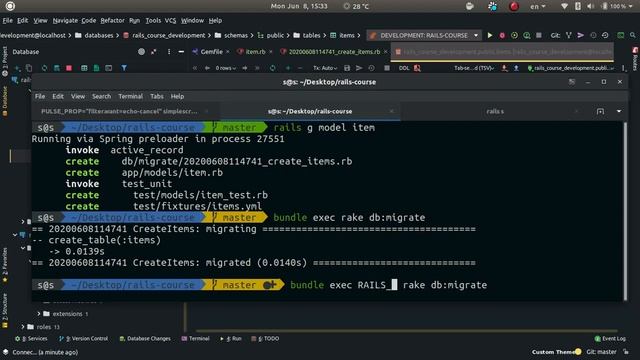Switch to 20200608114741_create_items.rb tab
The width and height of the screenshot is (640, 360).
coord(334,52)
